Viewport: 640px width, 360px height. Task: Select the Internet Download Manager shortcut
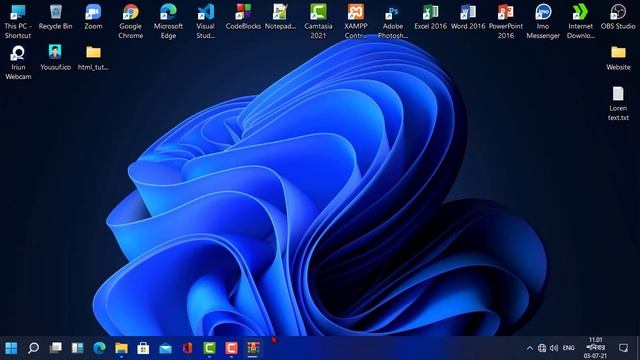point(580,21)
